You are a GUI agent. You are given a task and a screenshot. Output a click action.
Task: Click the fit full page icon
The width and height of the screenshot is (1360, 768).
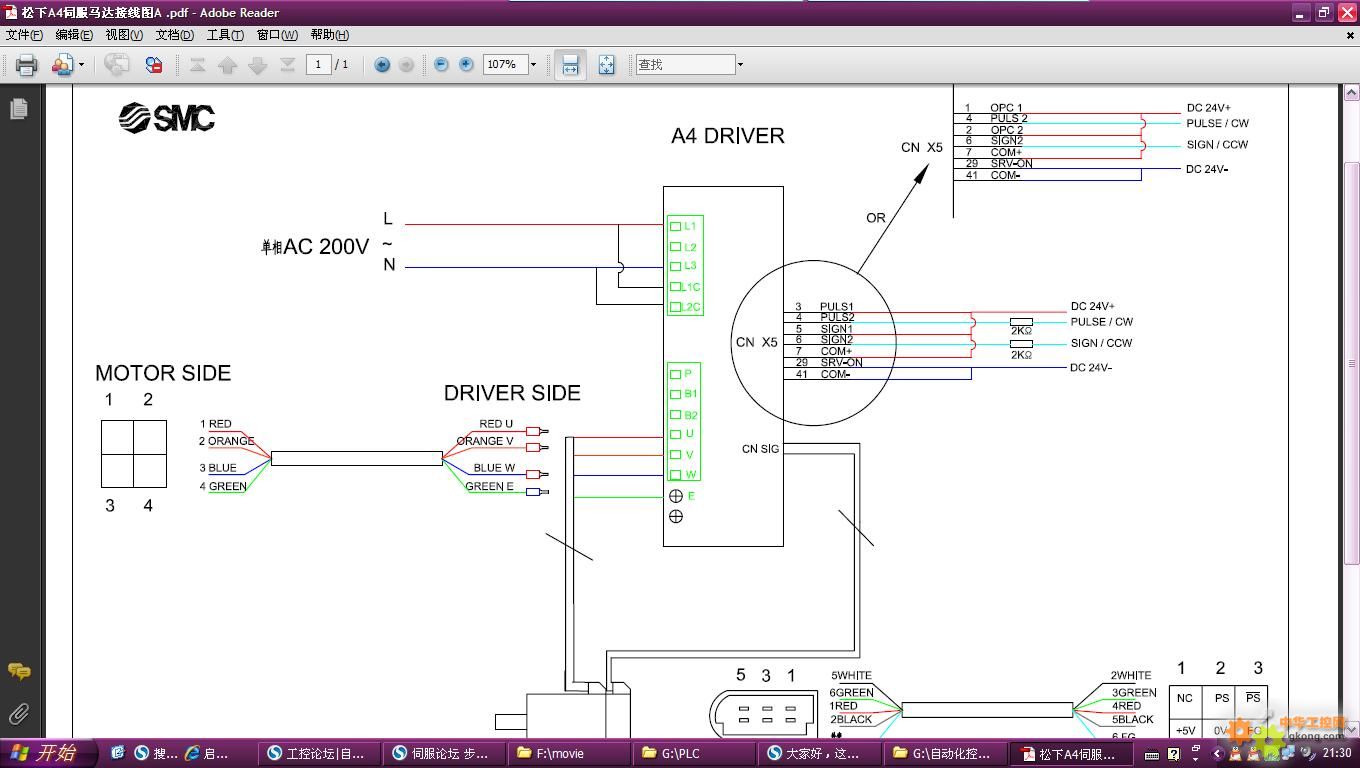[x=606, y=65]
